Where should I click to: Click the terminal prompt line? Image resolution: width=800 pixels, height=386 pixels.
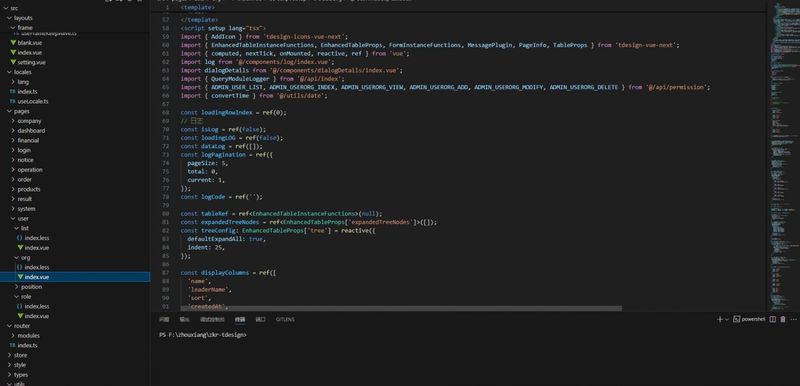pyautogui.click(x=203, y=335)
